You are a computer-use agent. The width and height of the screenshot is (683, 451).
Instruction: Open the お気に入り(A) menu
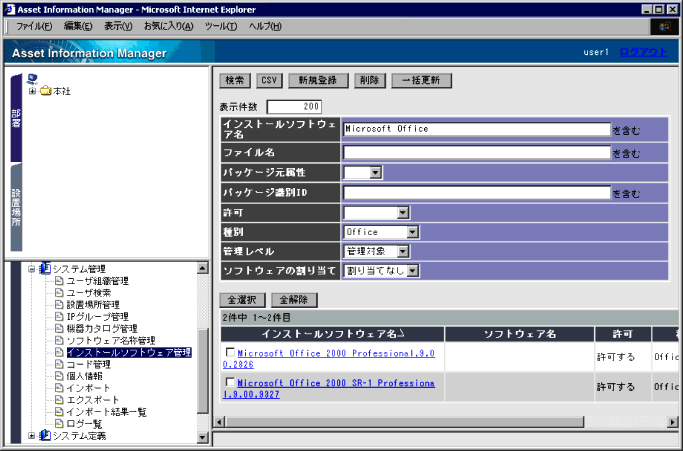click(169, 27)
